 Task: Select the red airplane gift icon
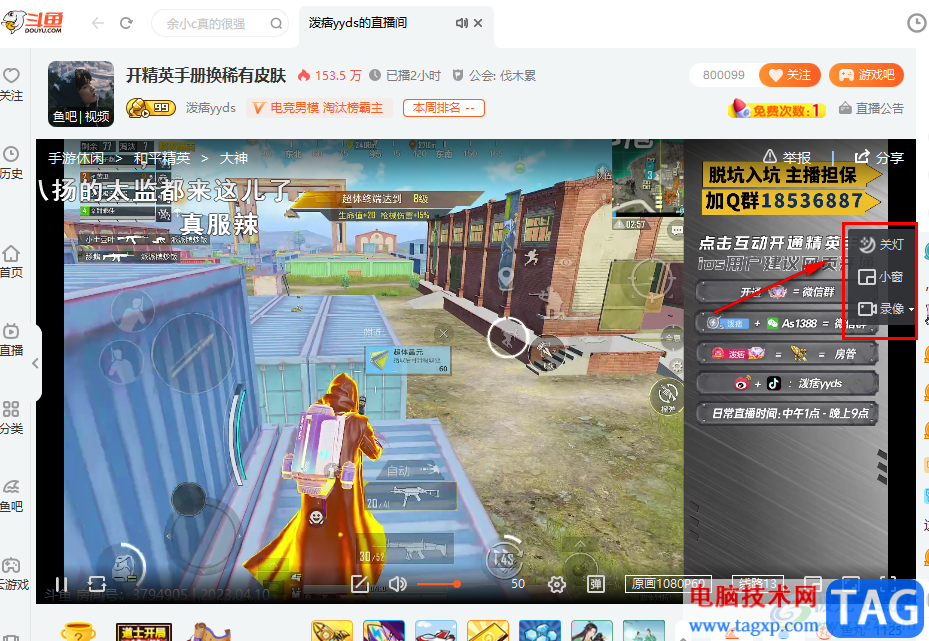coord(436,630)
